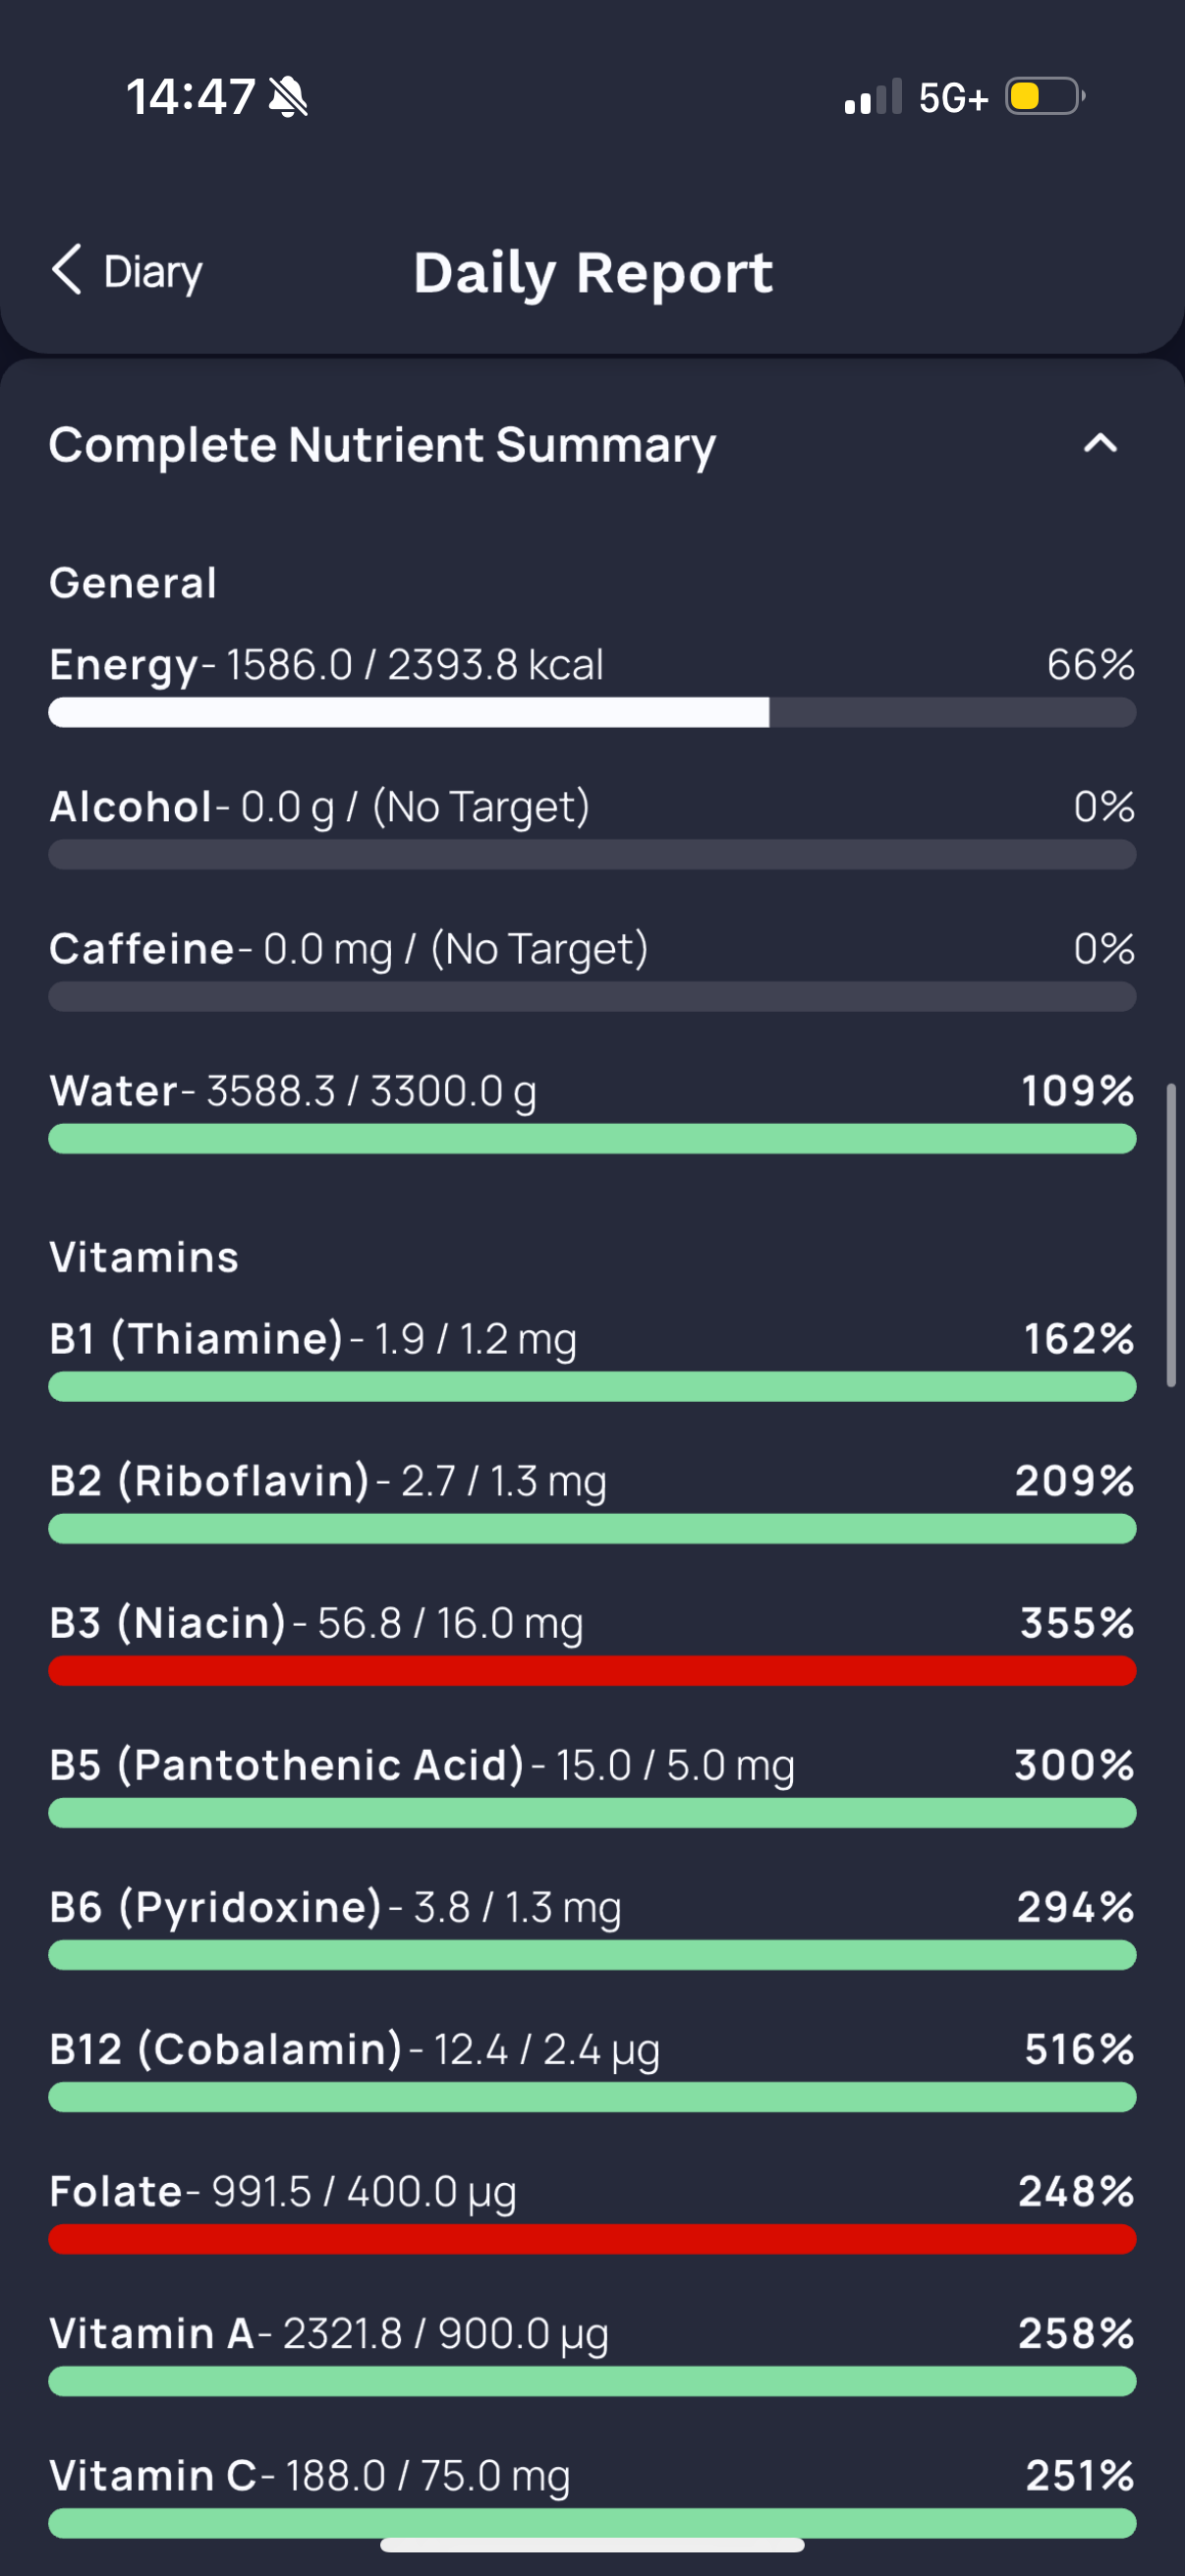The height and width of the screenshot is (2576, 1185).
Task: Tap the Vitamin C 251% percentage
Action: click(1080, 2476)
